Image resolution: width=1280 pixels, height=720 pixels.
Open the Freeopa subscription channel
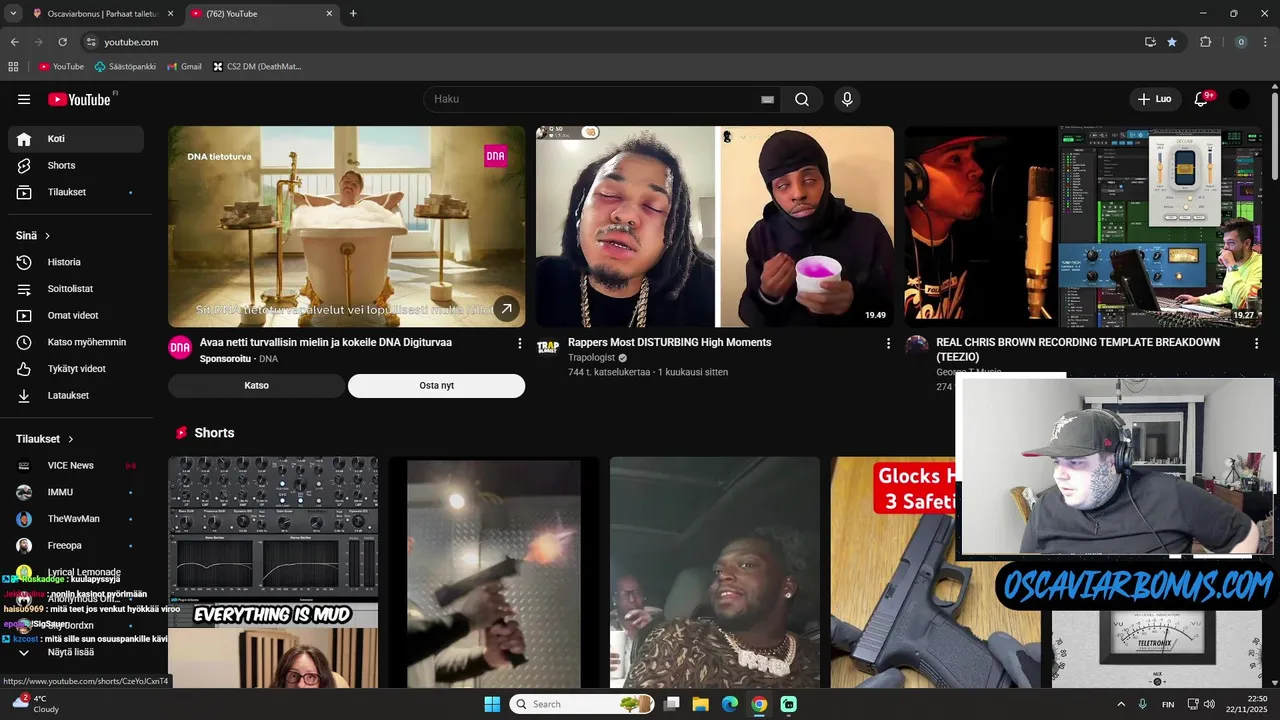(x=76, y=545)
